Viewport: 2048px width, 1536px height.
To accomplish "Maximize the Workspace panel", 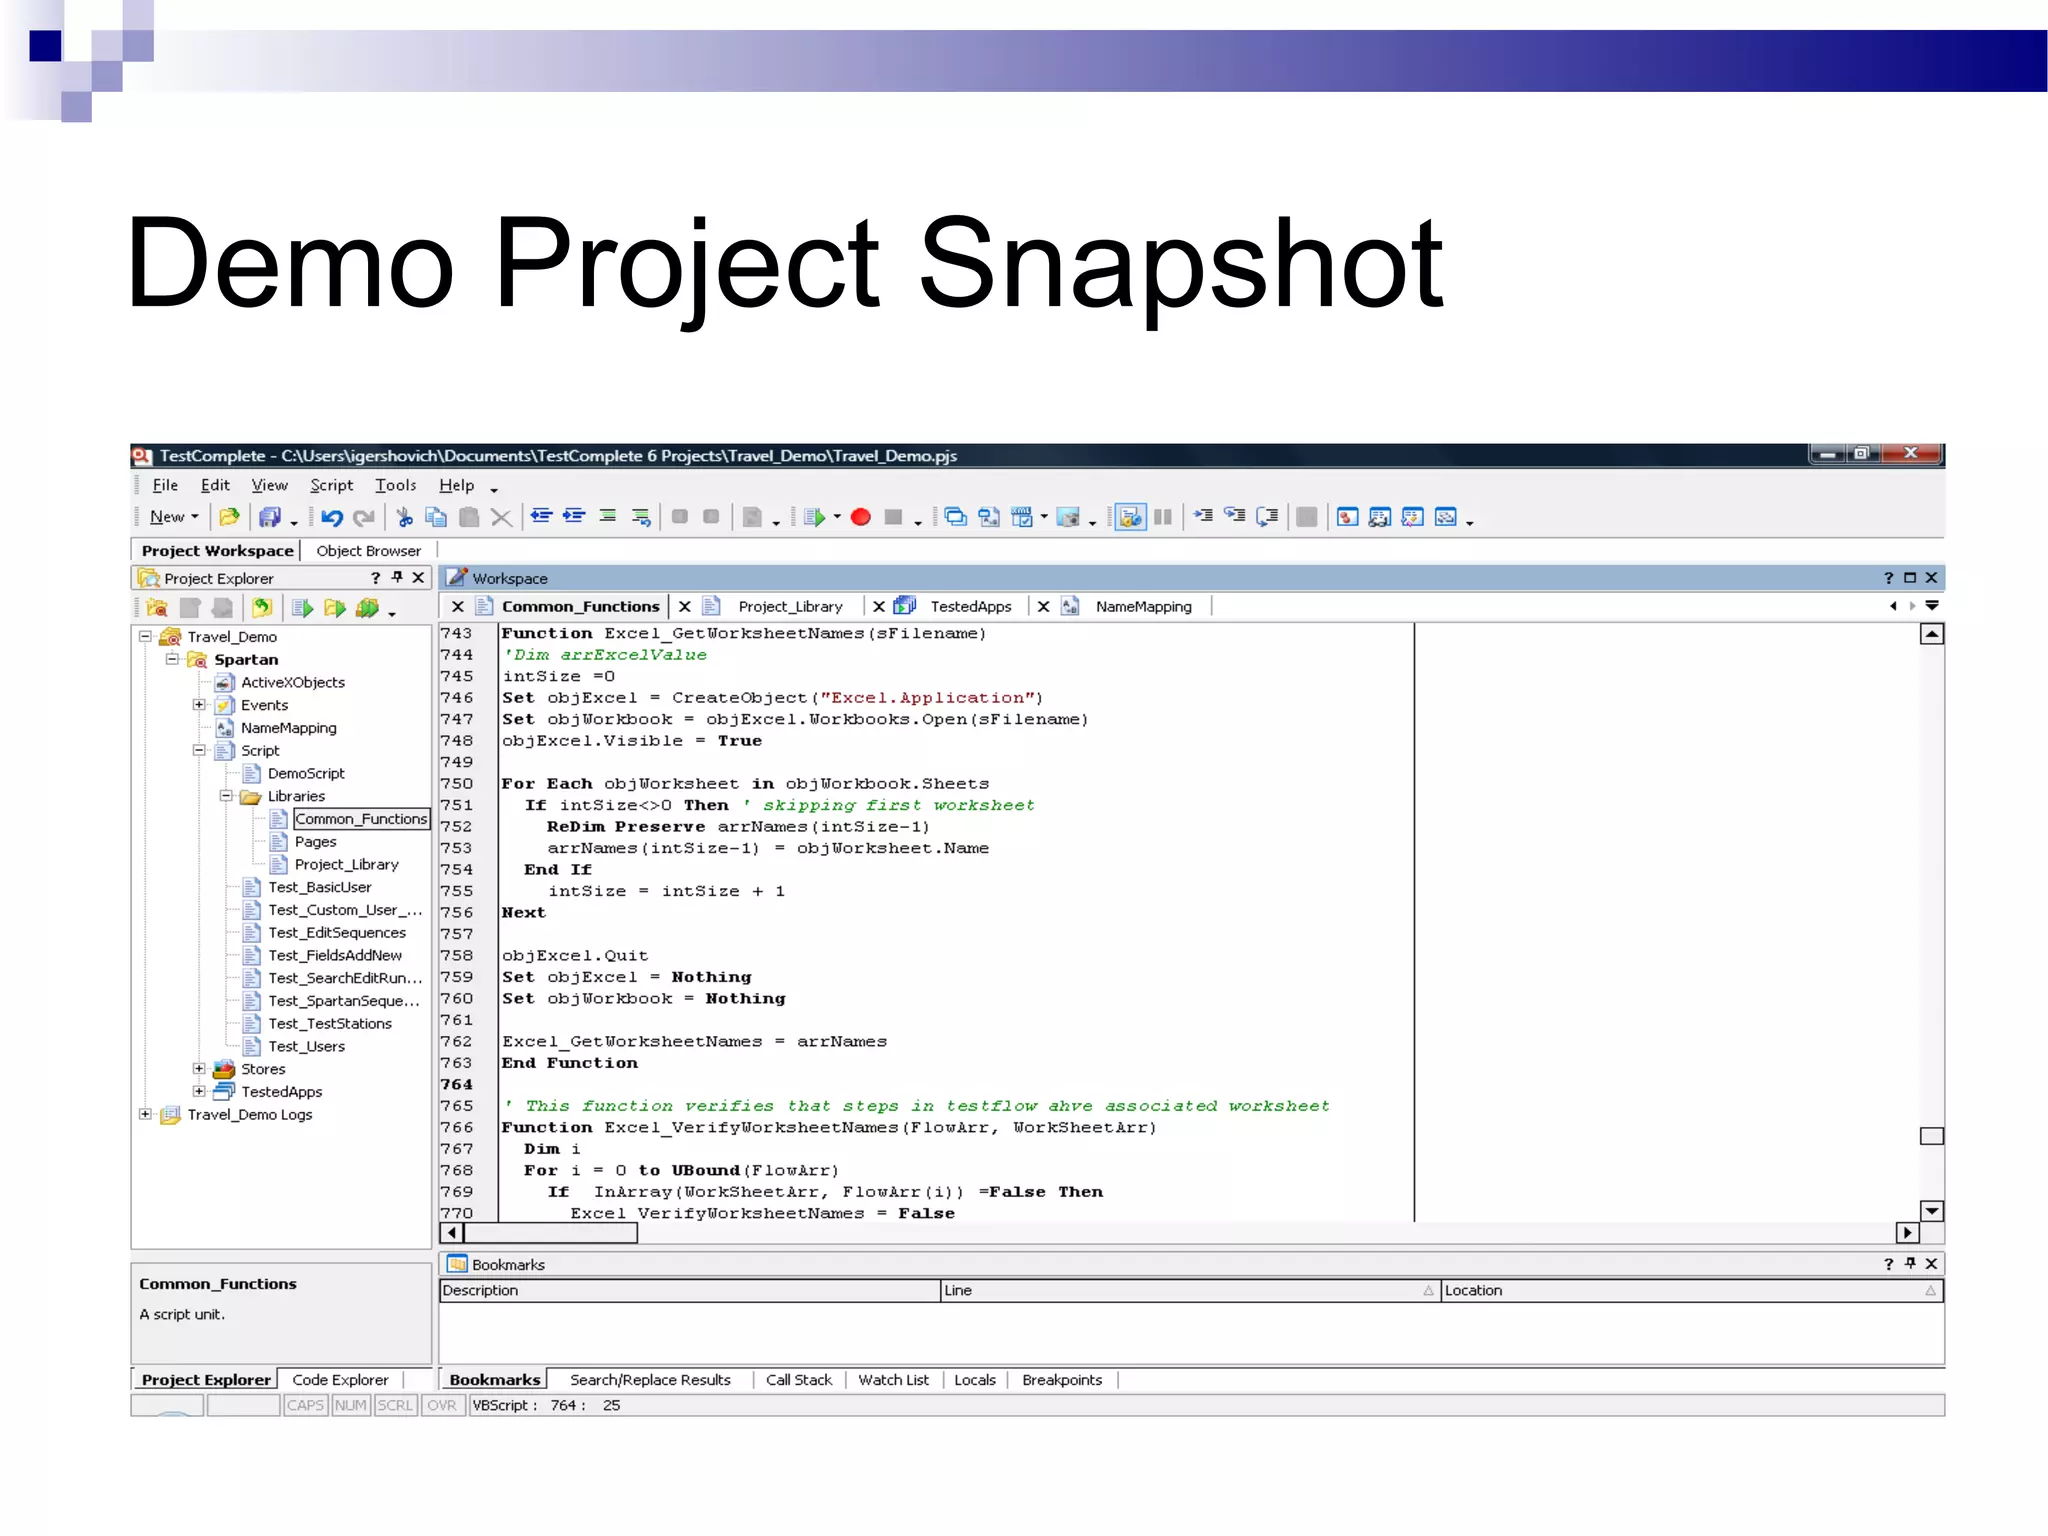I will (1910, 578).
